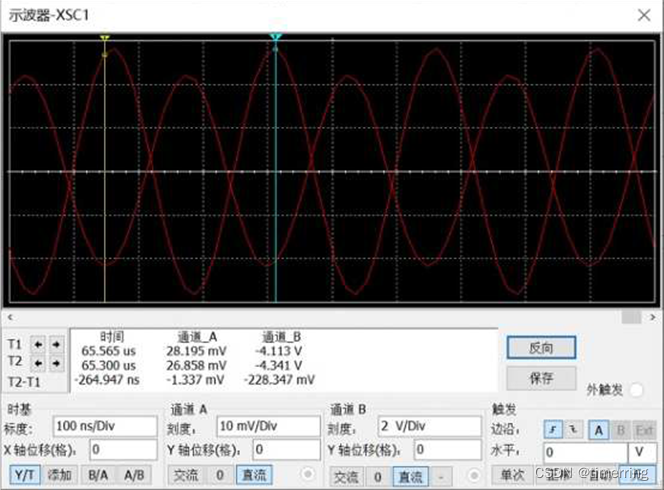The image size is (664, 490).
Task: Click Channel A radio indicator
Action: click(307, 474)
